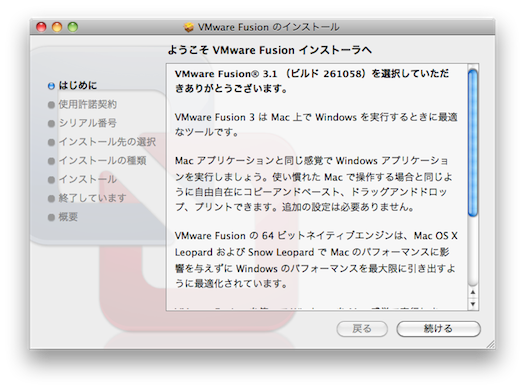Click the empty scrollbar track below the thumb
This screenshot has width=525, height=390.
pos(473,252)
